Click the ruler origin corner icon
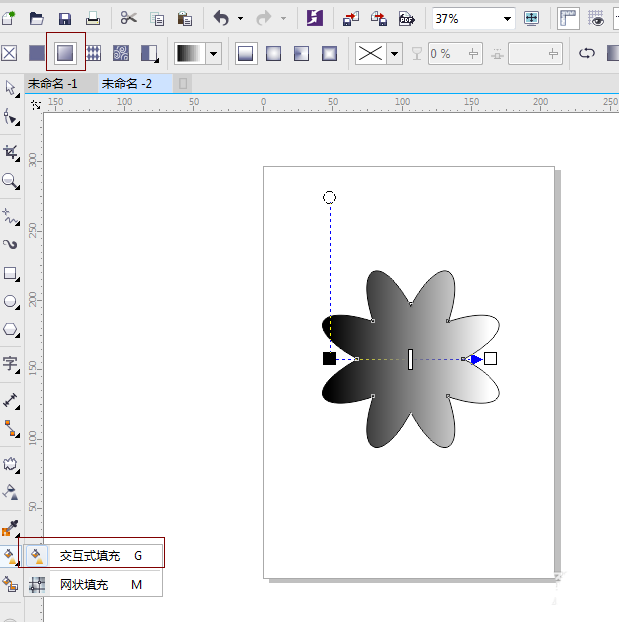 (x=36, y=105)
